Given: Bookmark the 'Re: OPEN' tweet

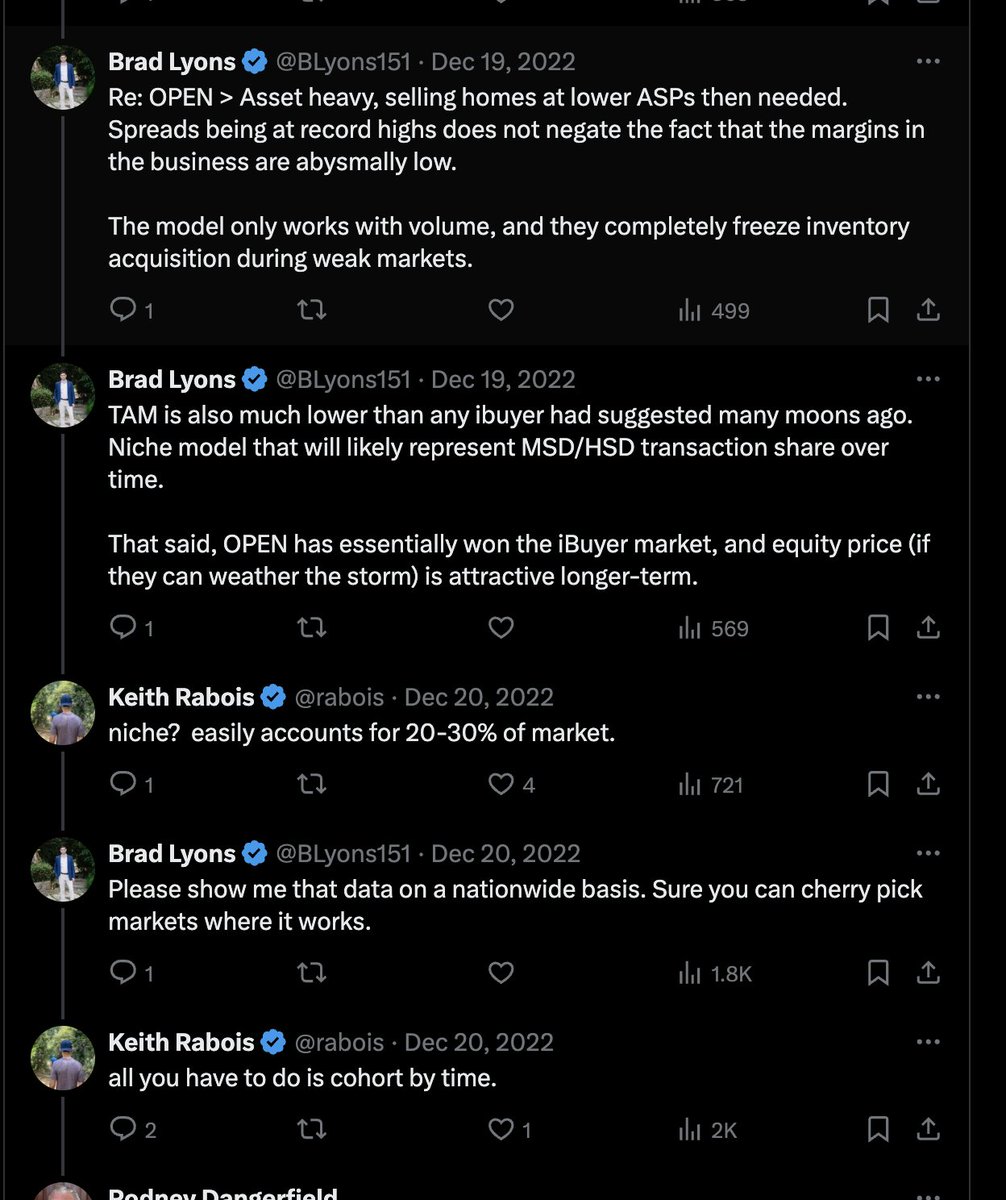Looking at the screenshot, I should click(878, 311).
